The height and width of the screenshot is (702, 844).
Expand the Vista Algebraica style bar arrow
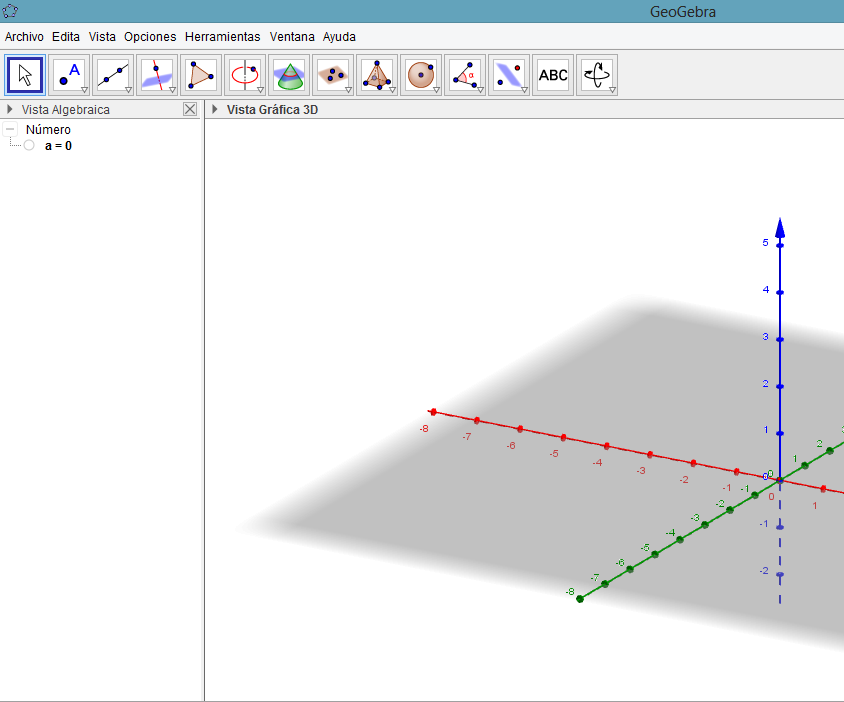click(x=10, y=110)
